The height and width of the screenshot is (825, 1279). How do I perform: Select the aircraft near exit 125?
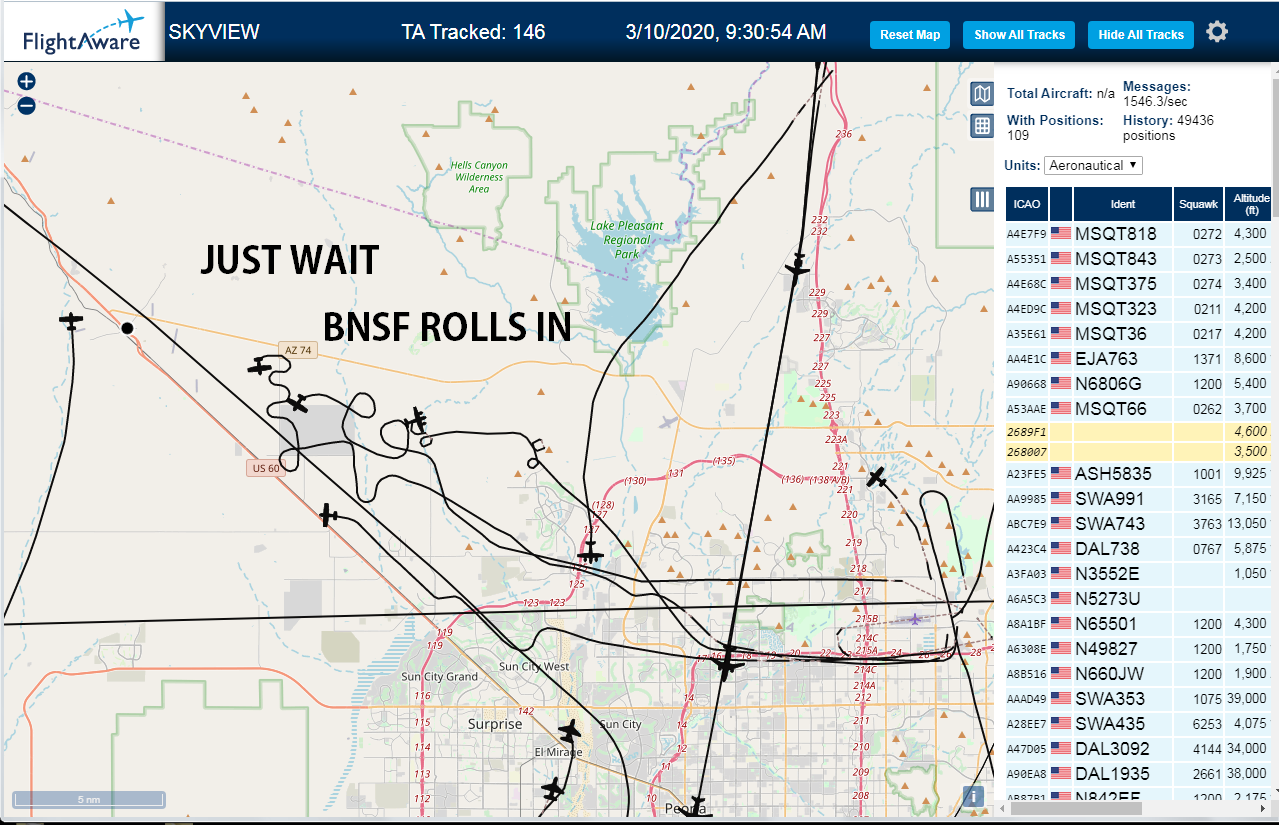coord(591,553)
